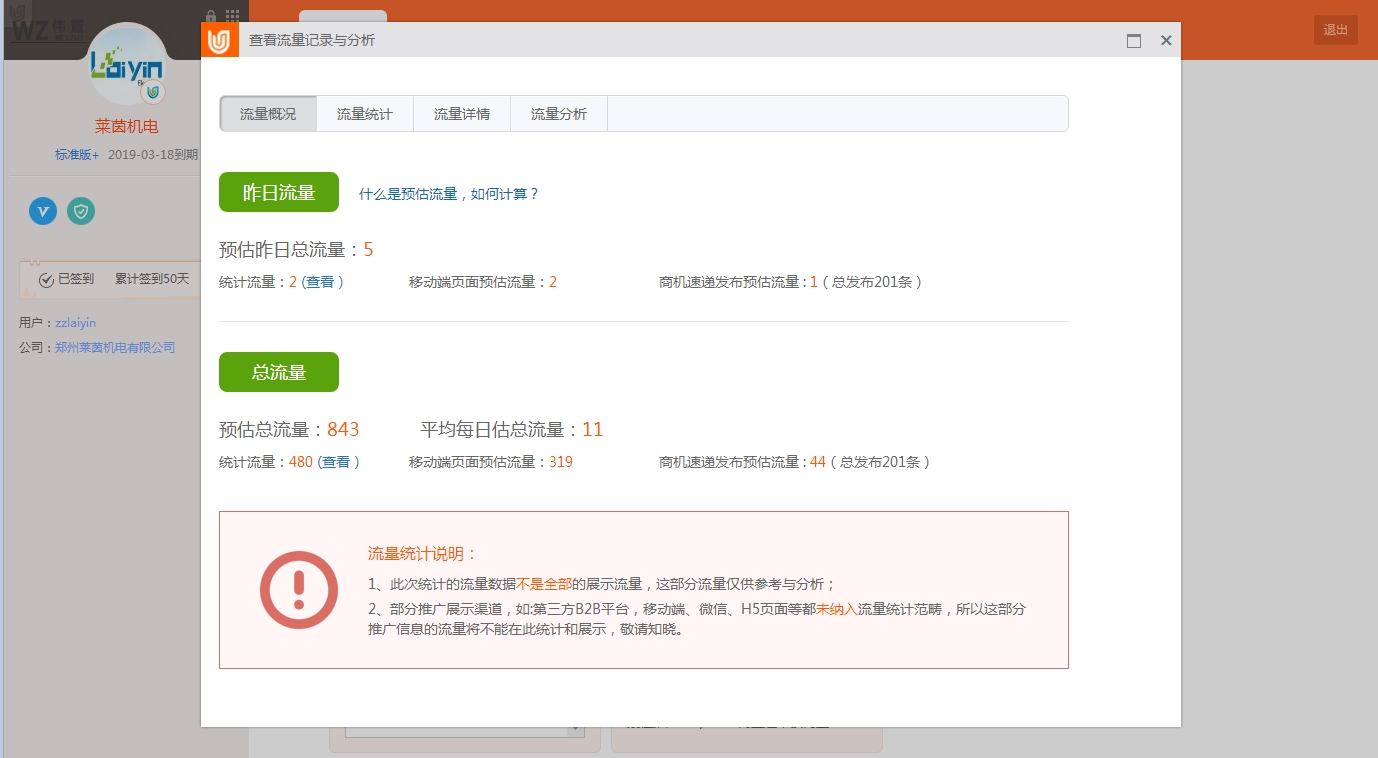1378x758 pixels.
Task: Click the green 总流量 button
Action: [x=279, y=372]
